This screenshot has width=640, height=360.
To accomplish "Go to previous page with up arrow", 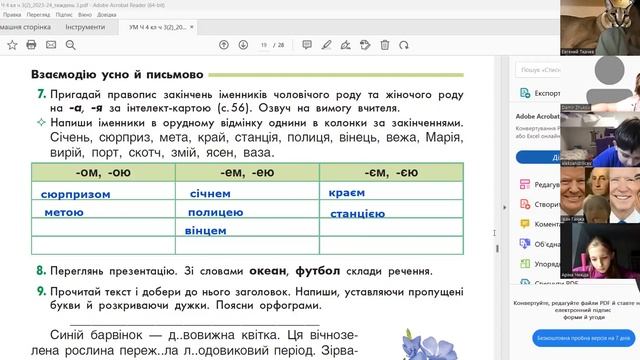I will click(x=224, y=45).
